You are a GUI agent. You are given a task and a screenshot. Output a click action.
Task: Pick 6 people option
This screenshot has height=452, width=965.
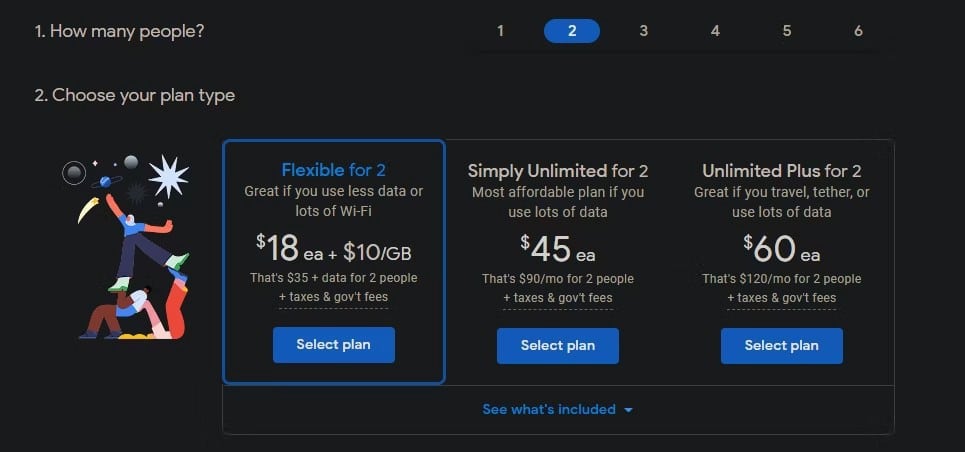(x=859, y=31)
